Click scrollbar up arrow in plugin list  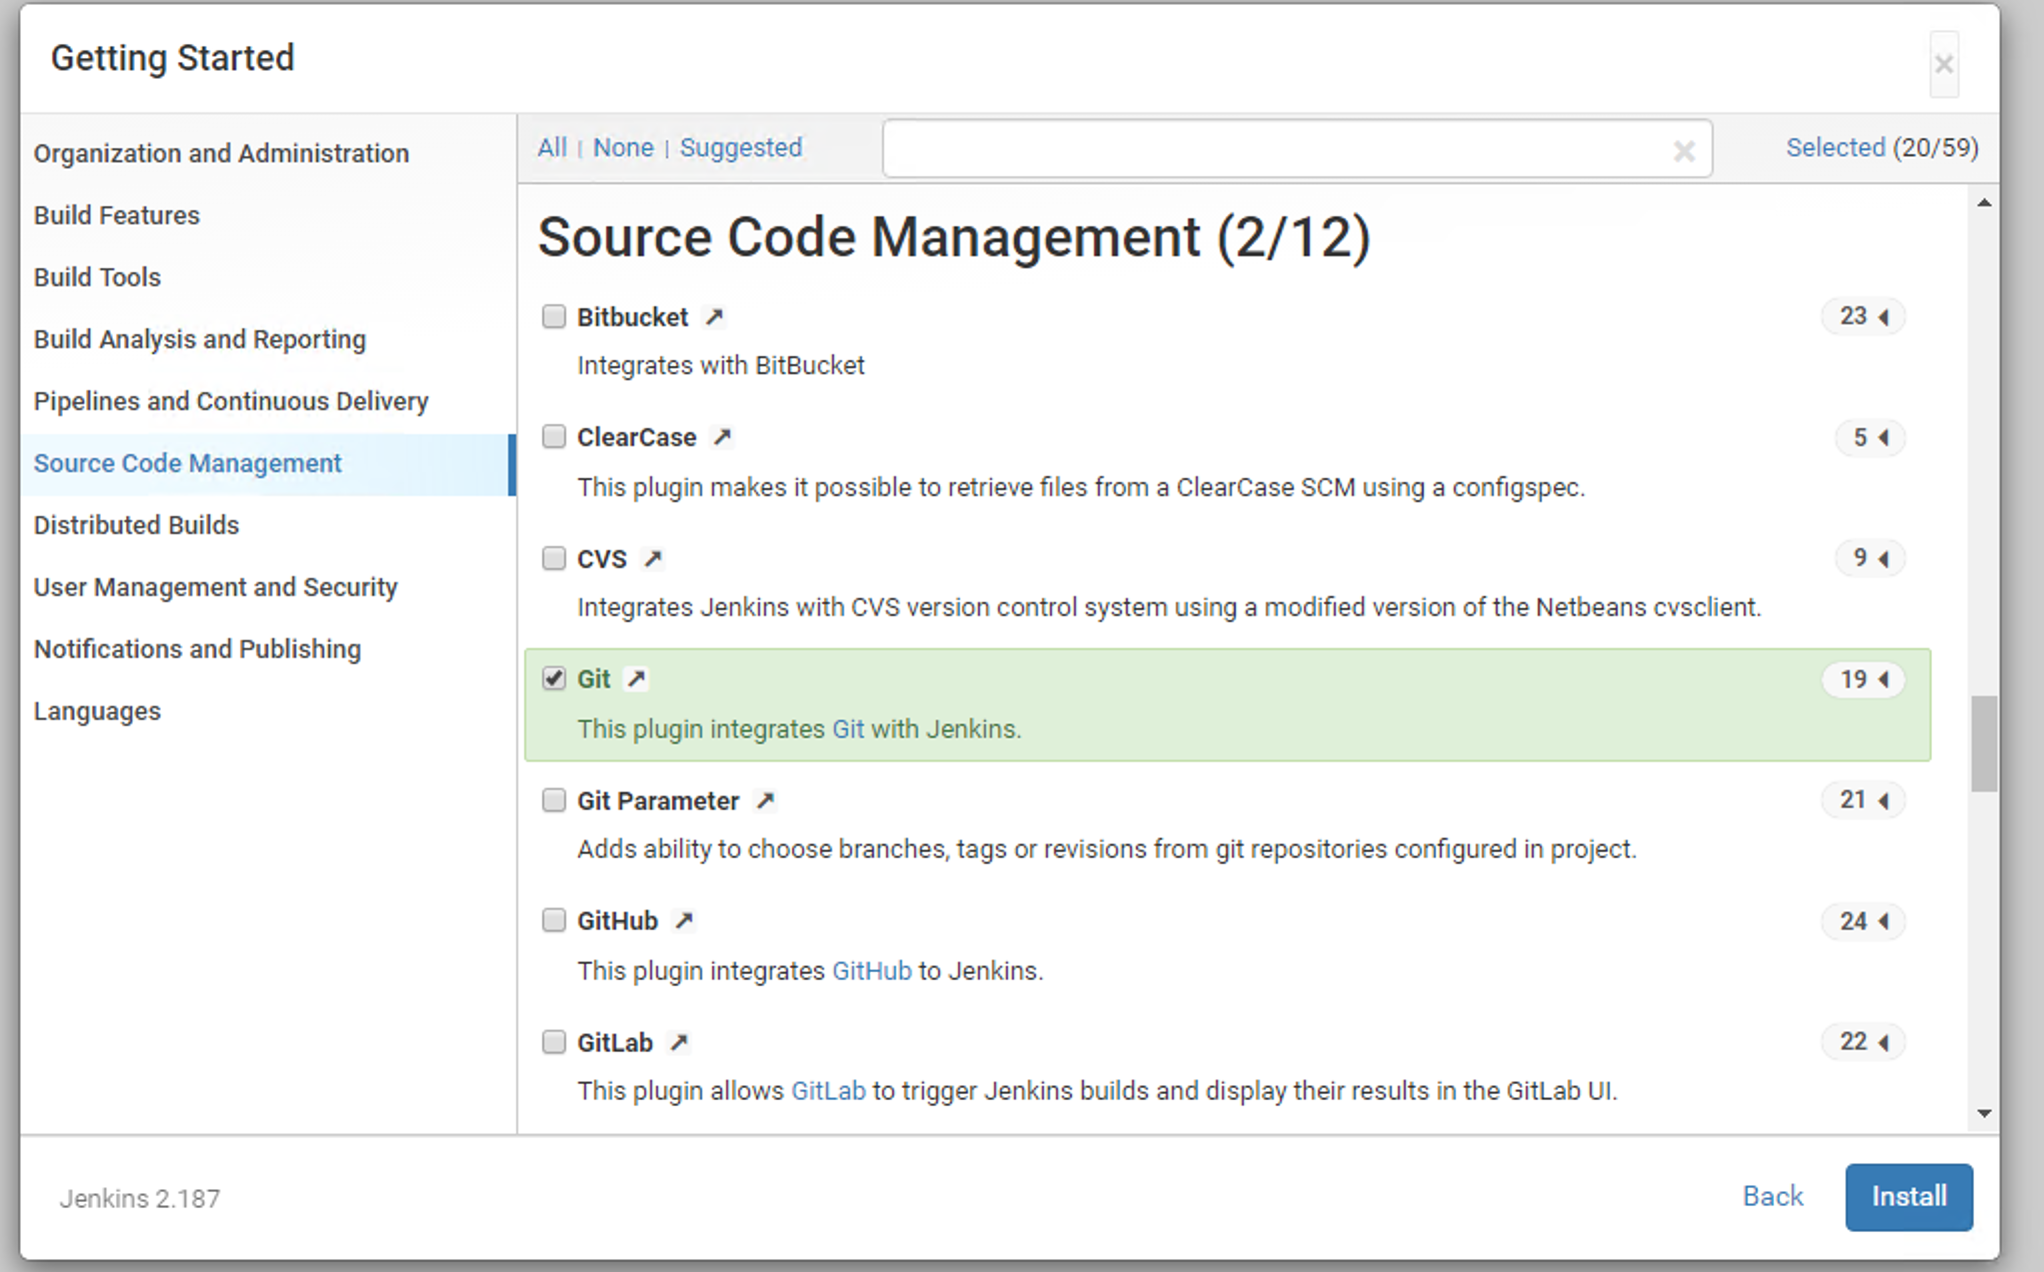click(x=1984, y=203)
